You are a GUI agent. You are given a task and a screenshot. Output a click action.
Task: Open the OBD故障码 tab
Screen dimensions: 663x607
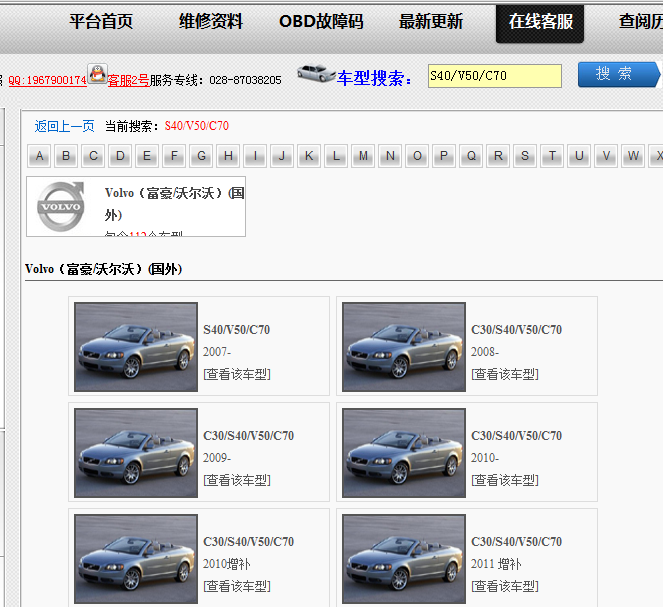321,22
